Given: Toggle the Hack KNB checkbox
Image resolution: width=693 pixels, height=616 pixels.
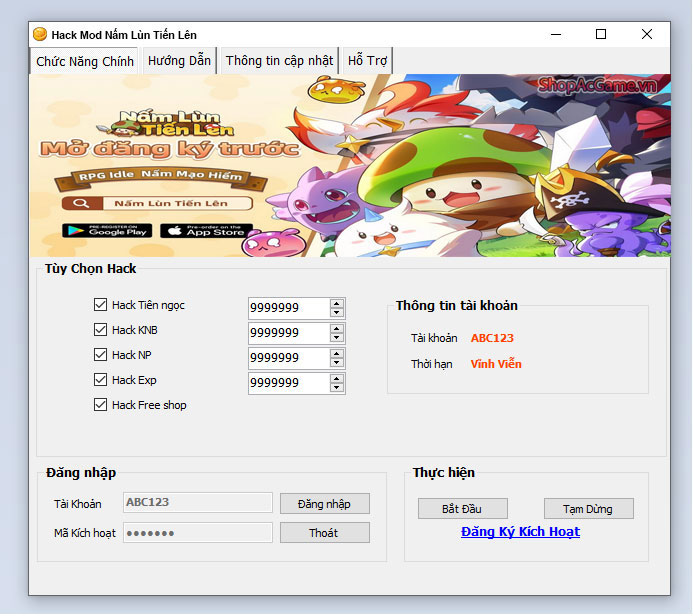Looking at the screenshot, I should [x=100, y=330].
